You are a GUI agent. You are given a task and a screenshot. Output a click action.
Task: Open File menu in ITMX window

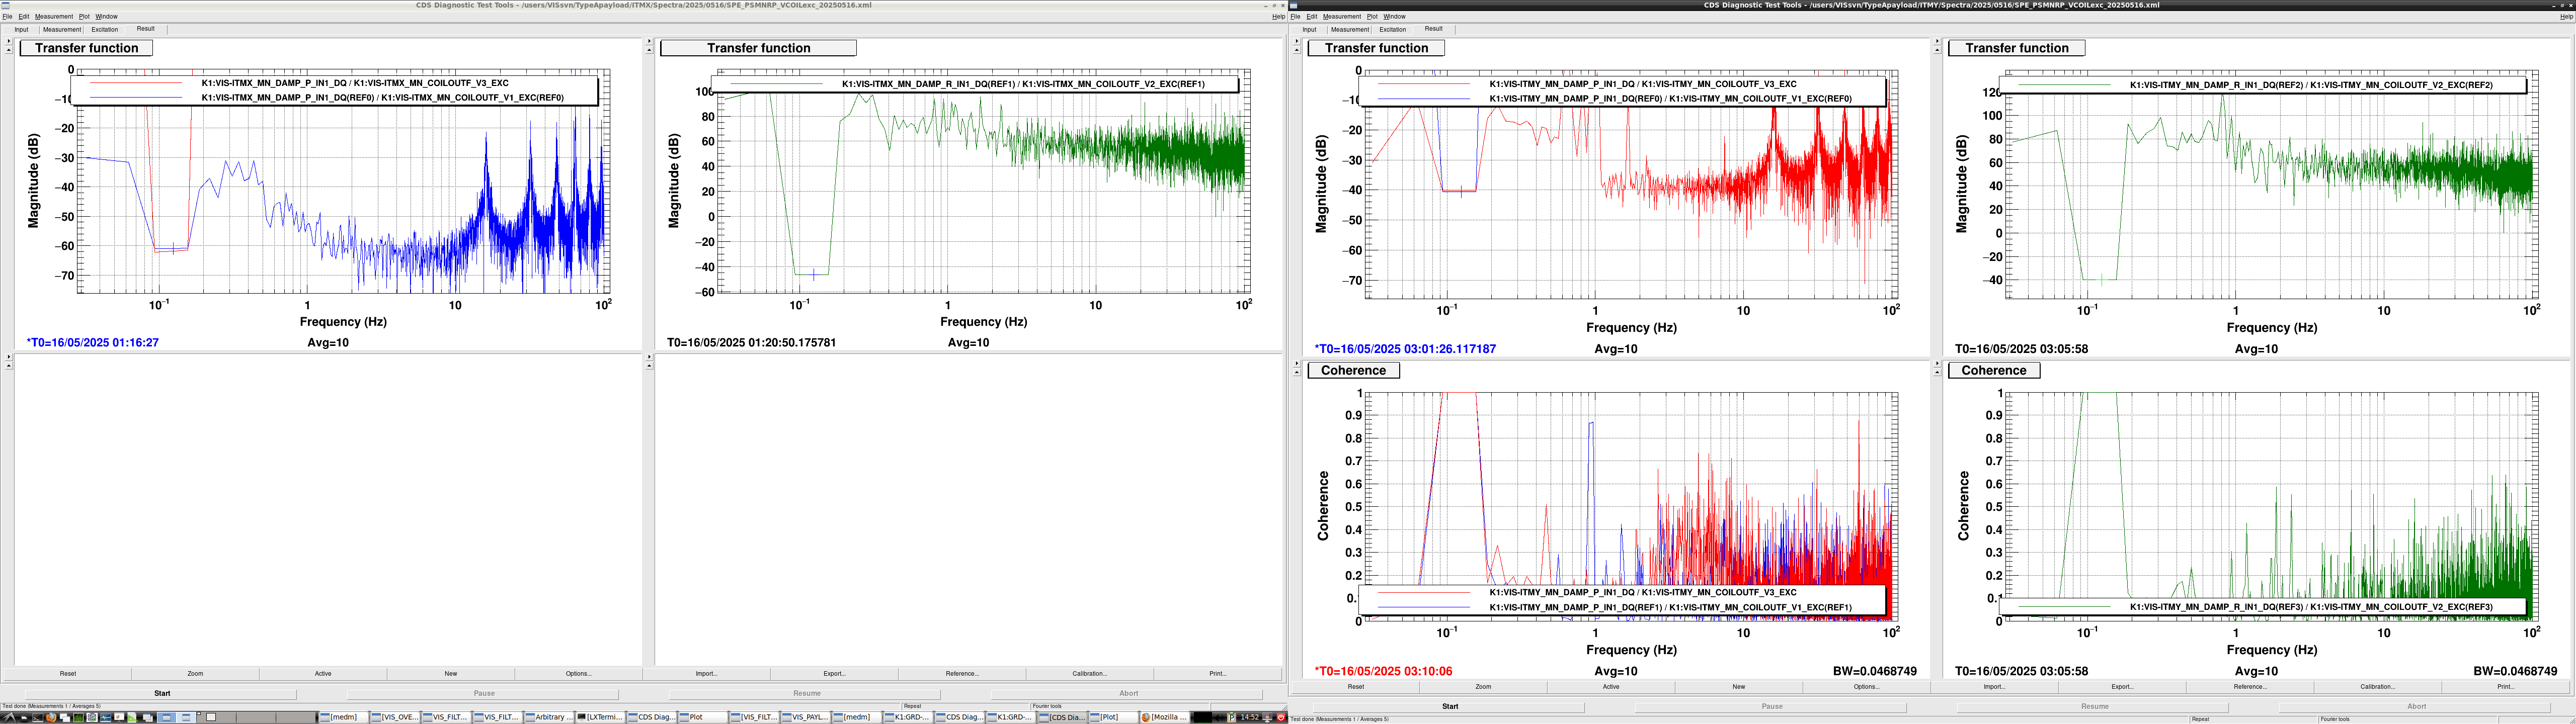coord(7,16)
